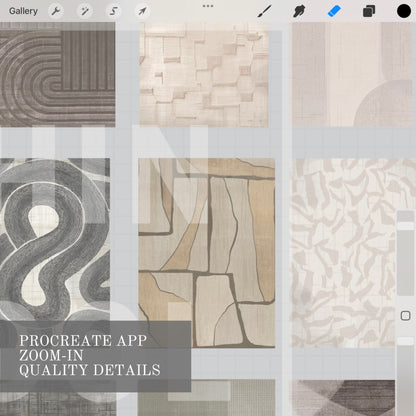416x416 pixels.
Task: Open the black active color picker
Action: pyautogui.click(x=404, y=11)
